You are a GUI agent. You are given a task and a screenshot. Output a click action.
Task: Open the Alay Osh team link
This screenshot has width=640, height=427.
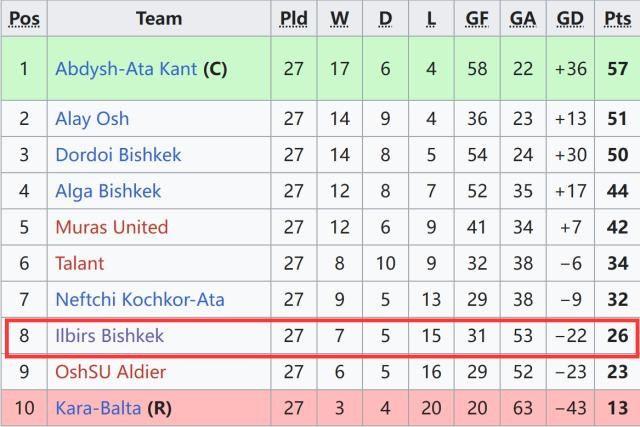[92, 119]
